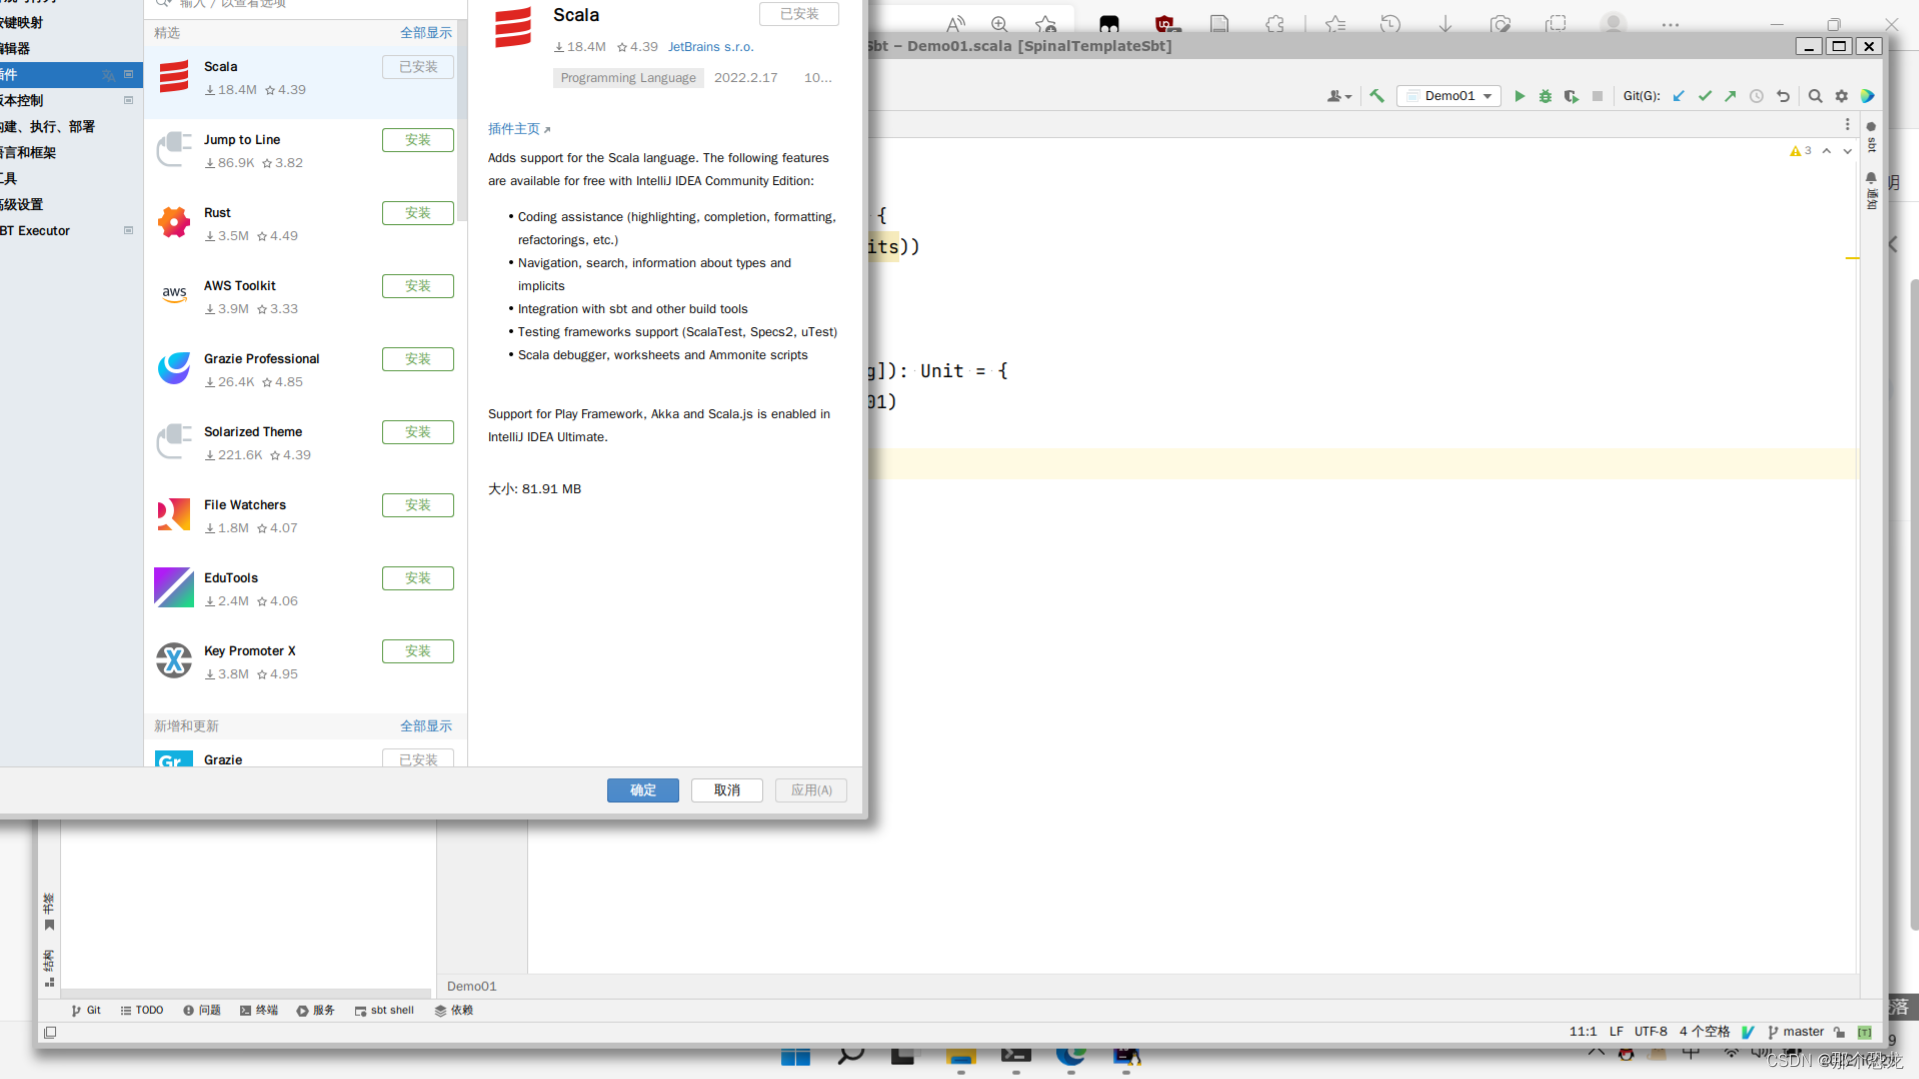Viewport: 1919px width, 1079px height.
Task: Open the TODO tool window tab
Action: [x=142, y=1010]
